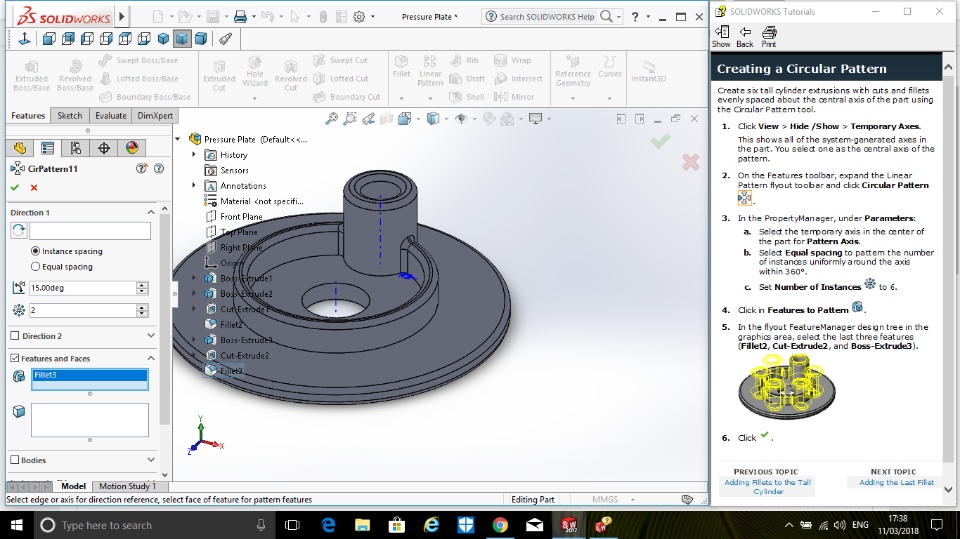Select Fillet2 in the flyout tree
The image size is (960, 539).
231,325
